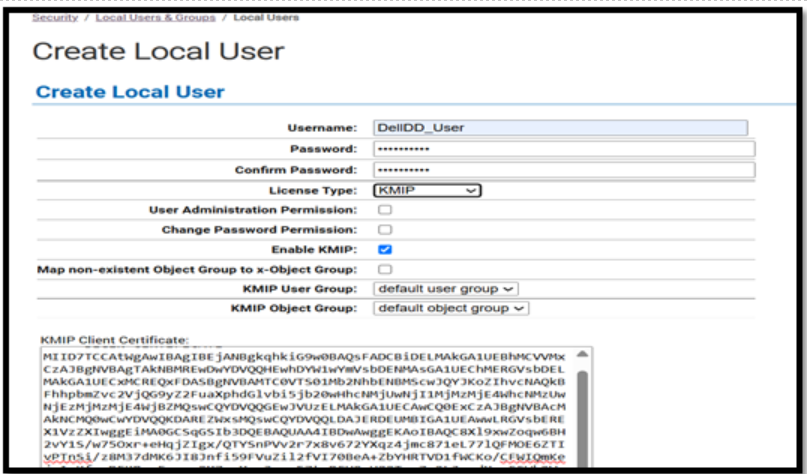
Task: Click the KMIP User Group label
Action: coord(300,289)
